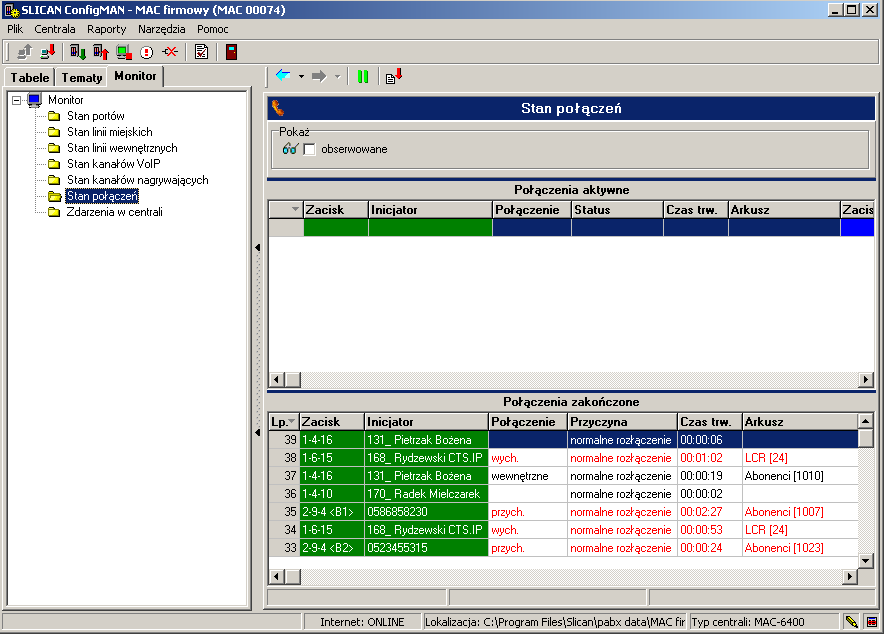Click LCR [24] cell in row 38
This screenshot has height=634, width=884.
[800, 458]
